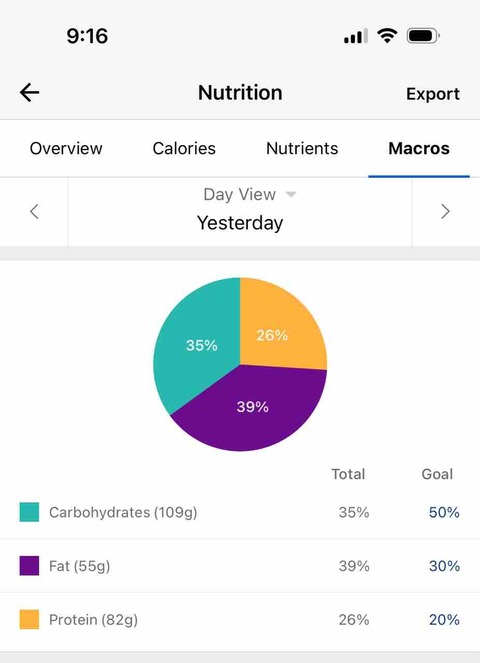Image resolution: width=480 pixels, height=663 pixels.
Task: Click the teal Carbohydrates color swatch
Action: (x=29, y=512)
